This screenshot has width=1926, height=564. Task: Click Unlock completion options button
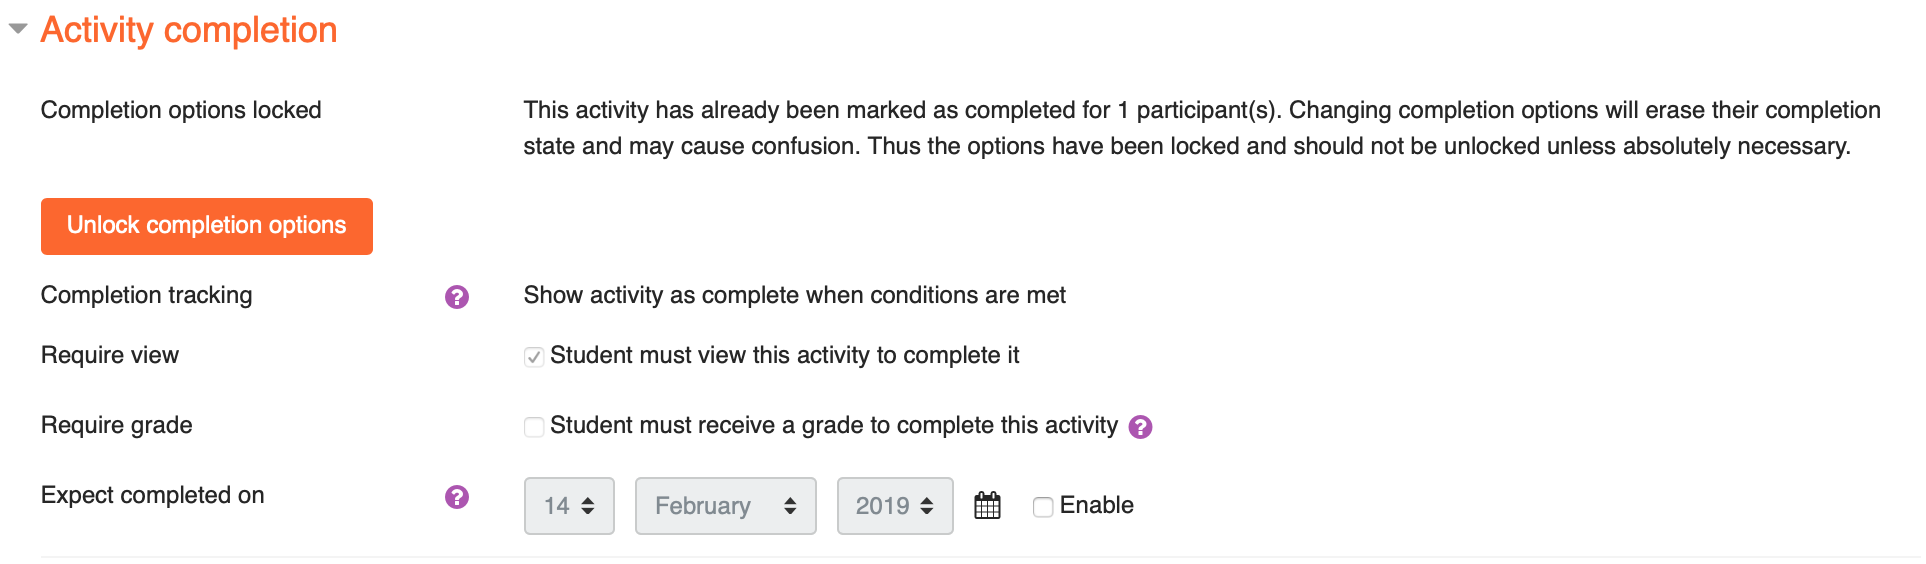tap(207, 226)
